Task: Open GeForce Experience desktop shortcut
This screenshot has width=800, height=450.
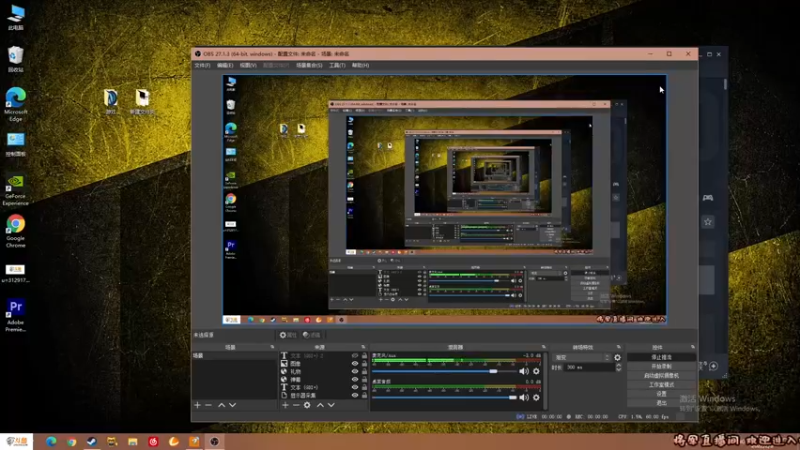Action: [x=16, y=190]
